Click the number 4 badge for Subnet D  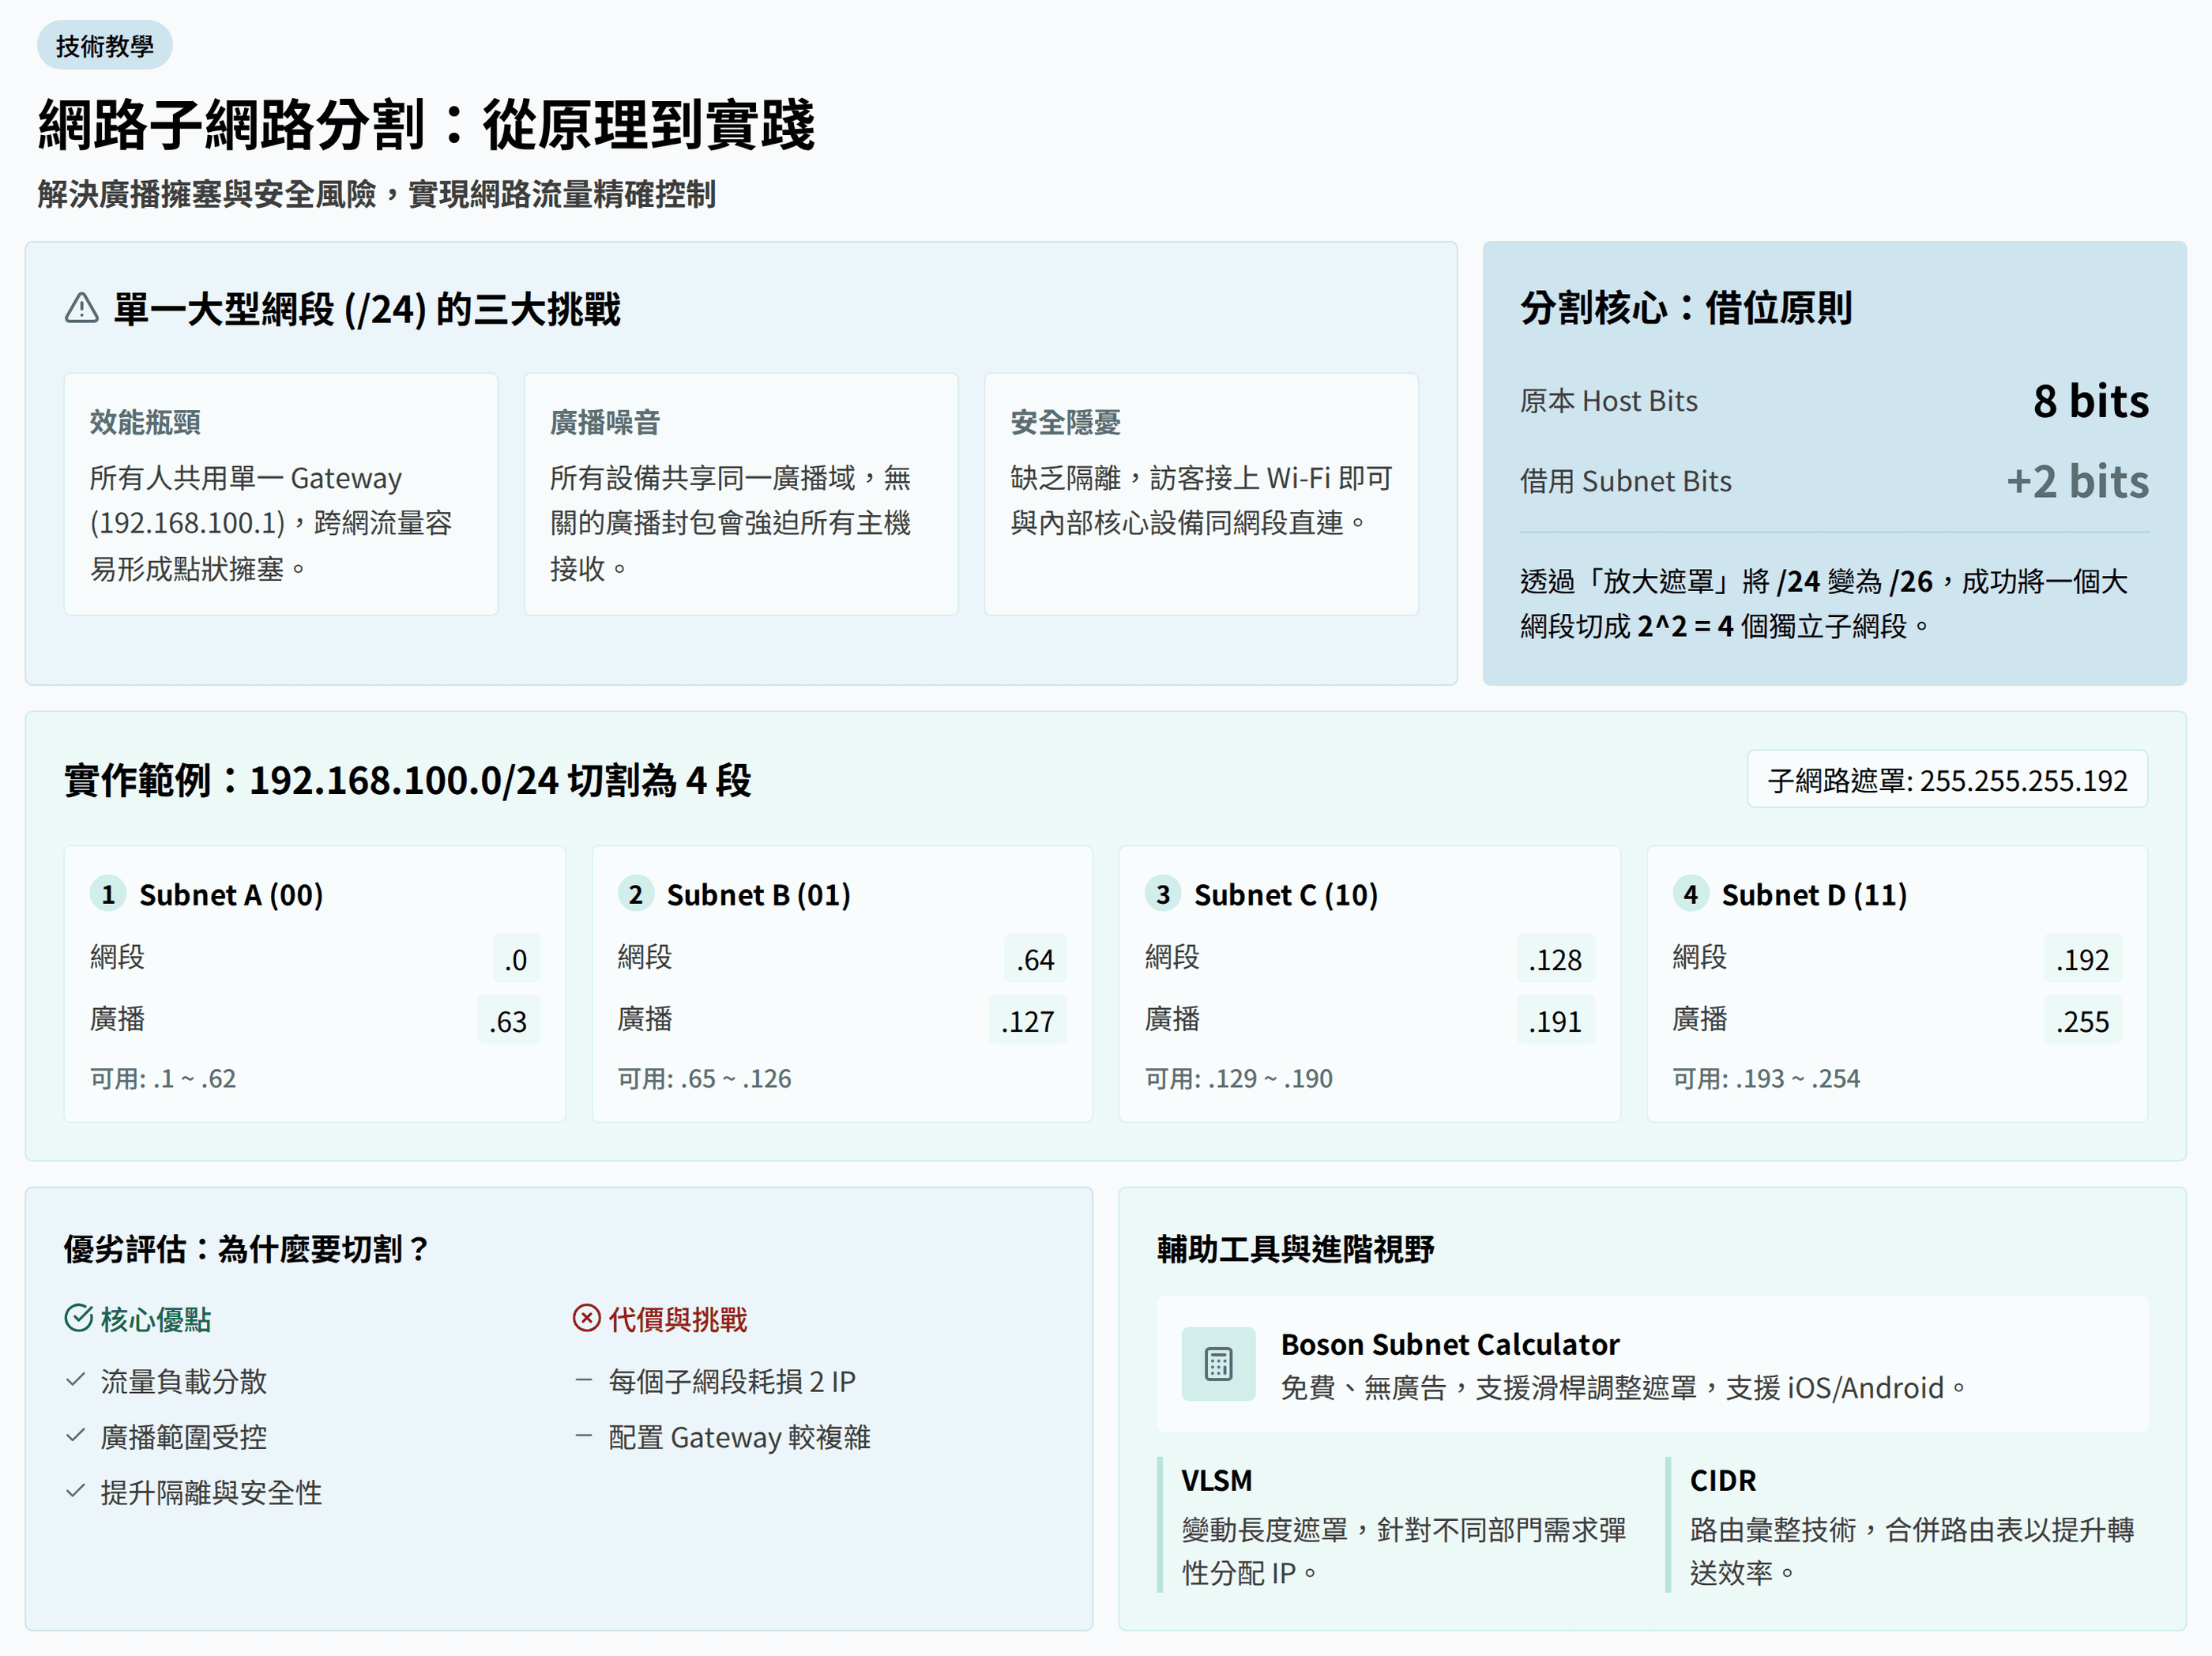(1691, 894)
